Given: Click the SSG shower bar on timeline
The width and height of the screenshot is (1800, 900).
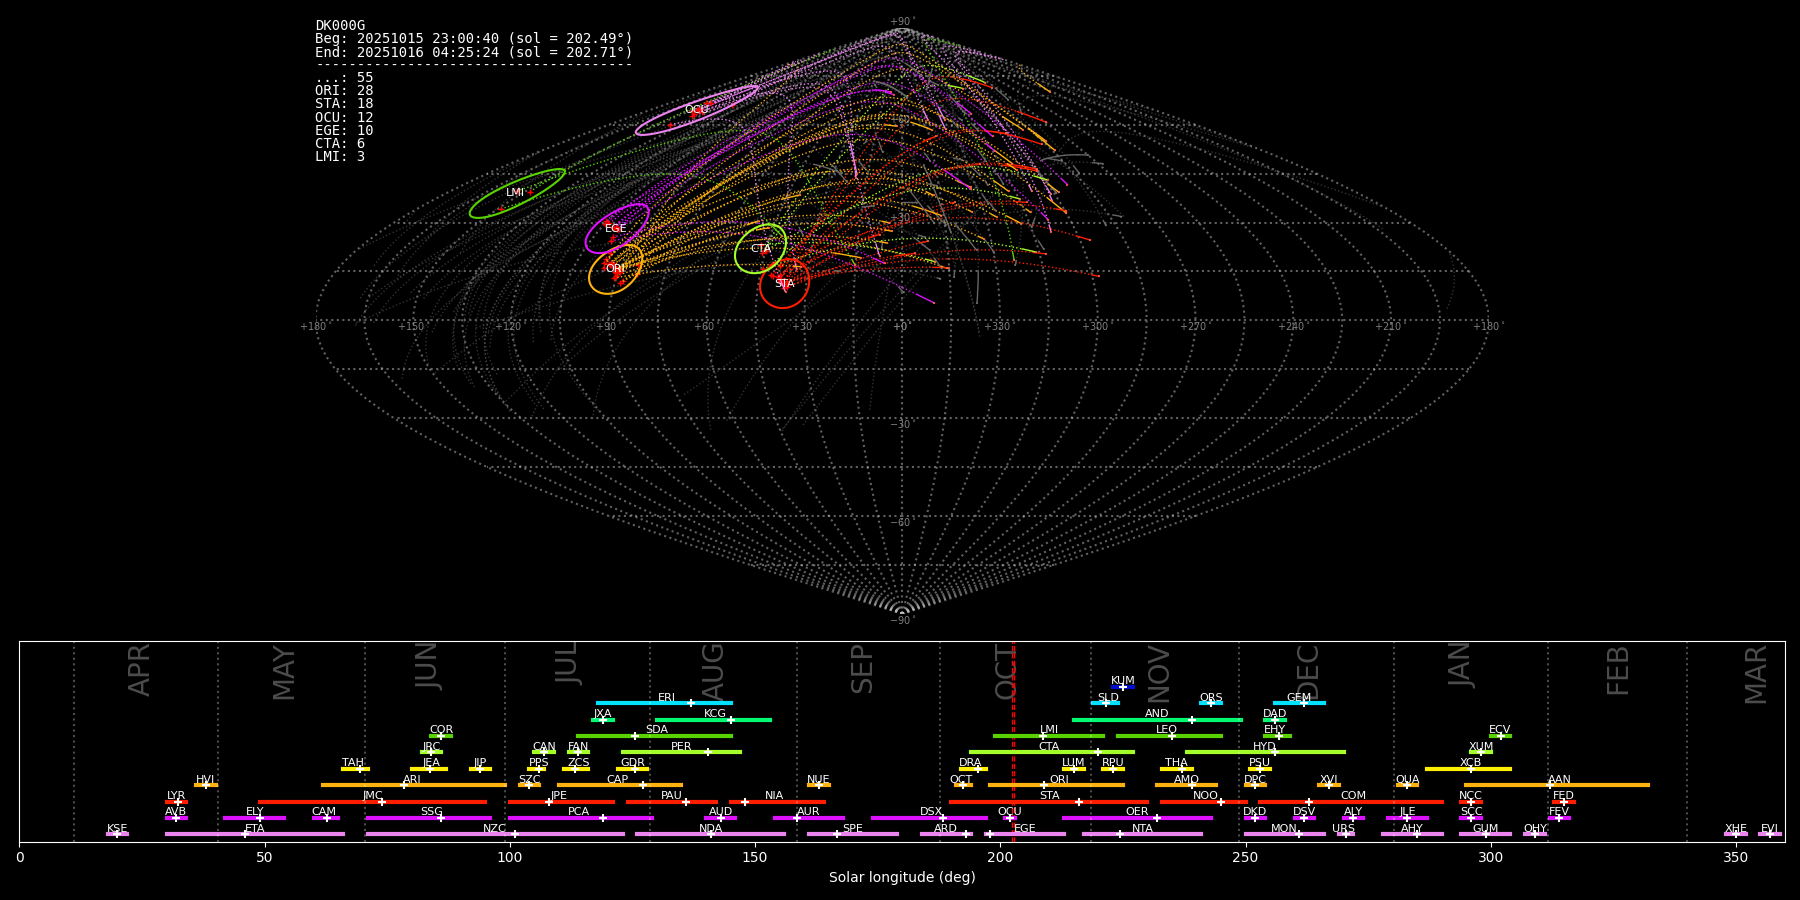Looking at the screenshot, I should click(x=429, y=818).
